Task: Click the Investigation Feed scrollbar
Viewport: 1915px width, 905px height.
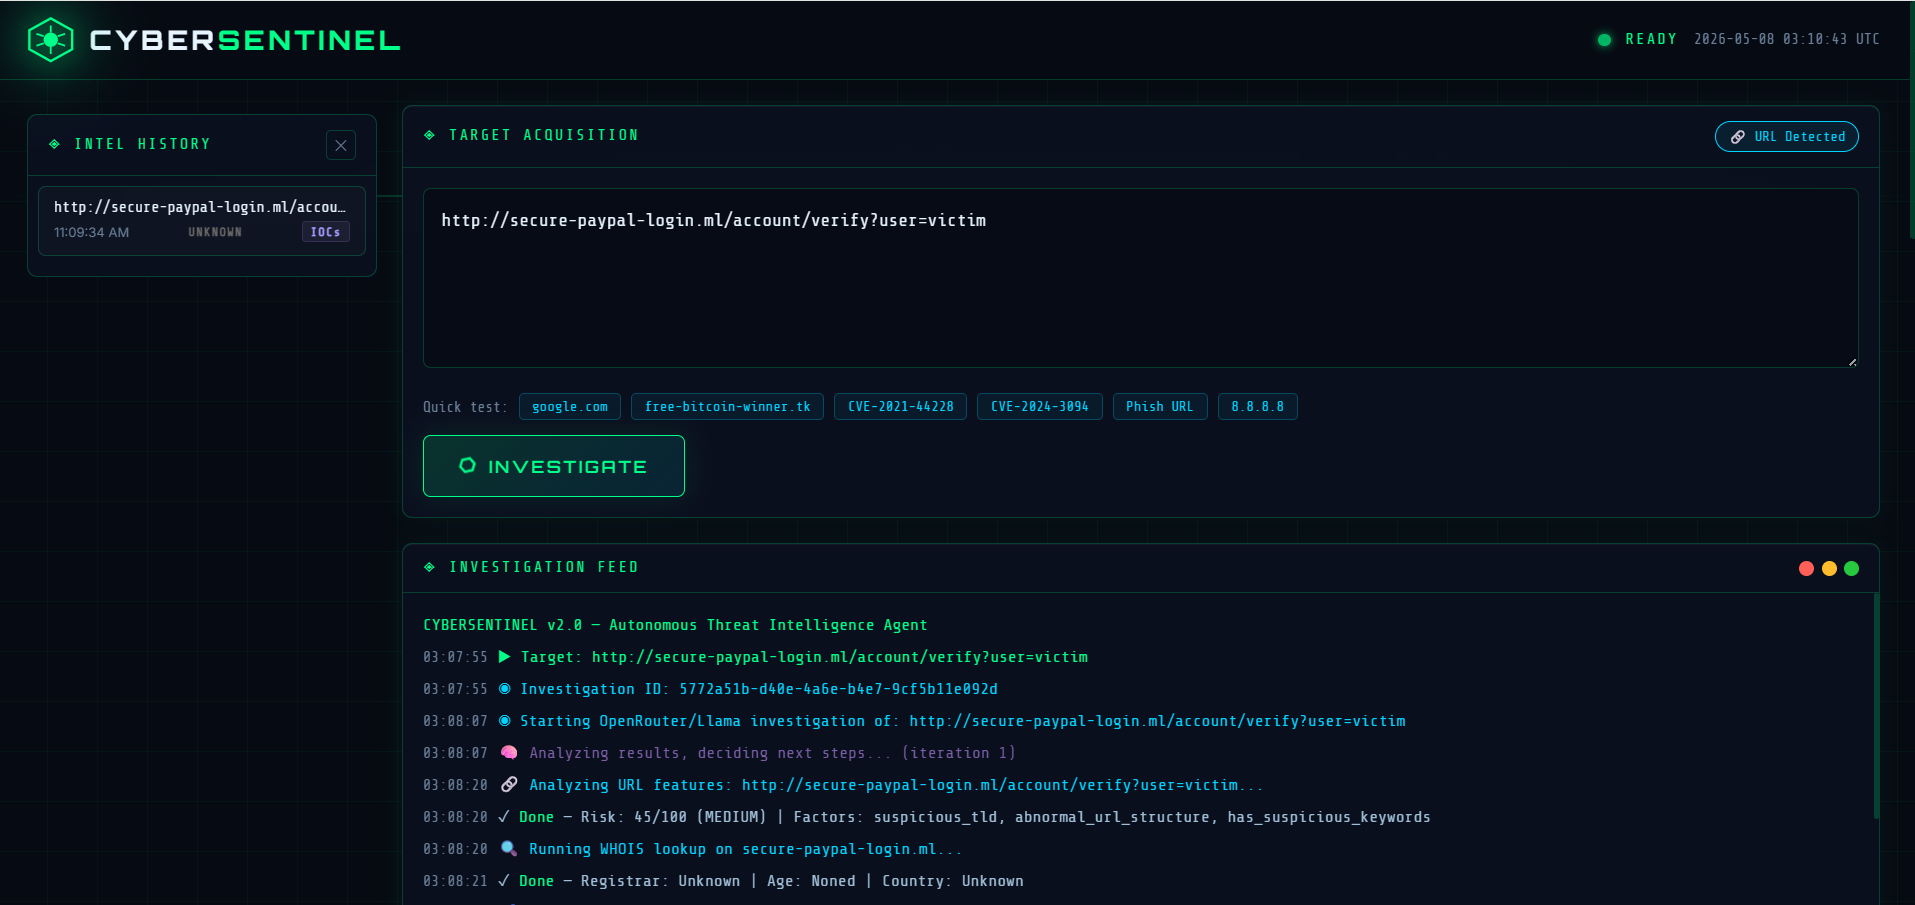Action: [x=1876, y=706]
